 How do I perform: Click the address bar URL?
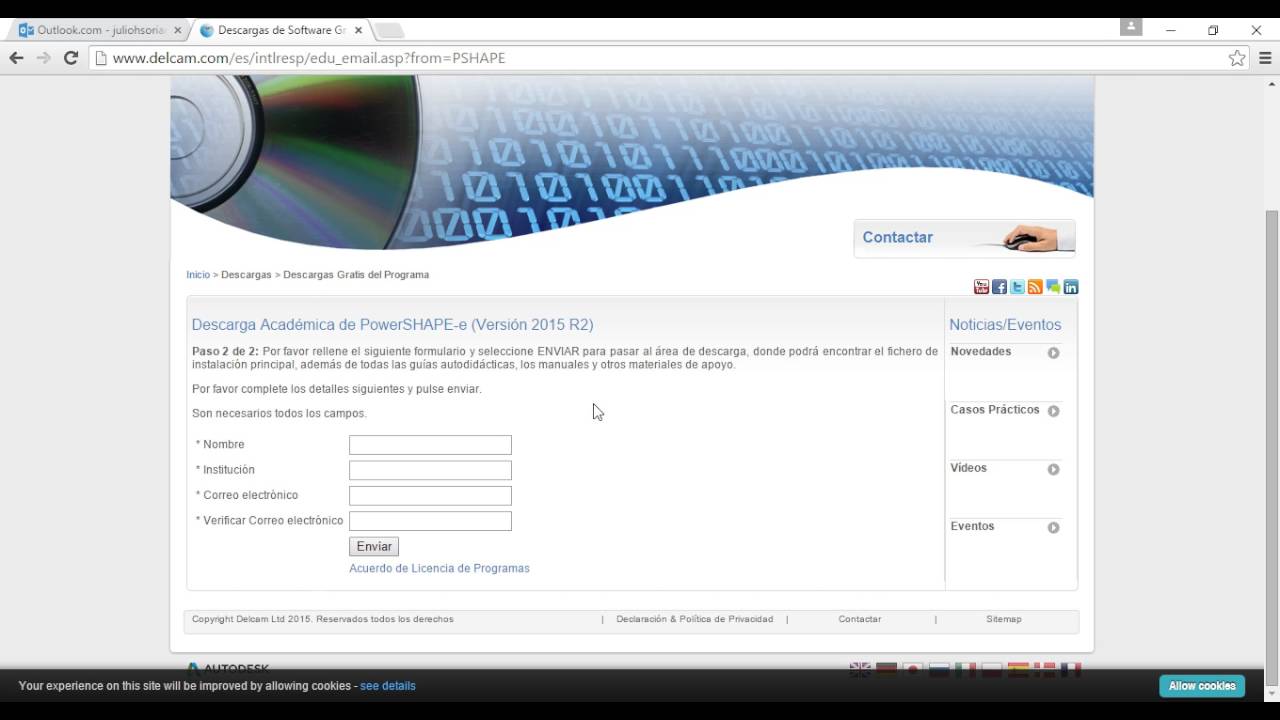309,58
